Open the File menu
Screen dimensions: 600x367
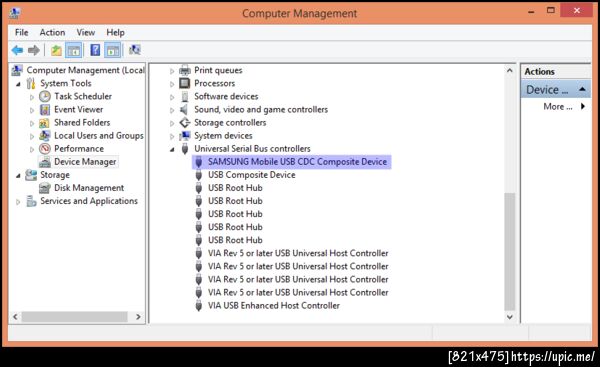pyautogui.click(x=21, y=33)
